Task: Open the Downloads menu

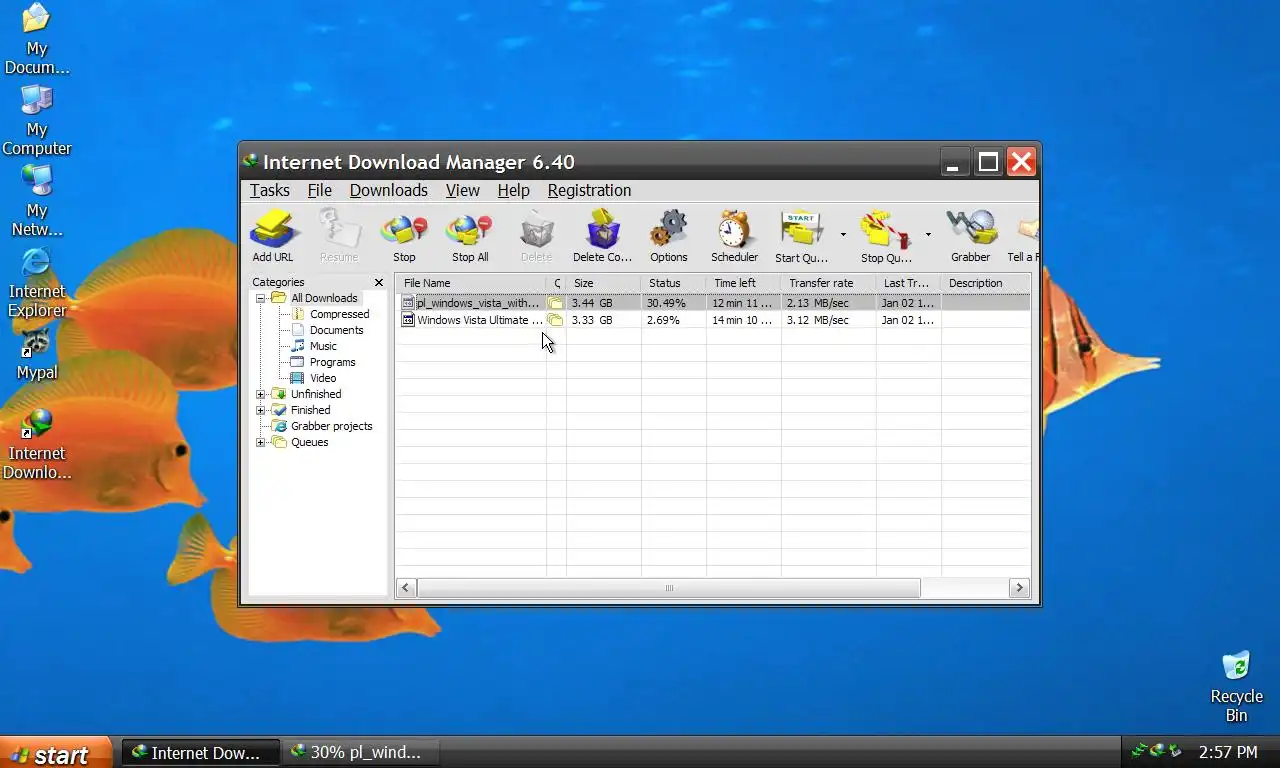Action: [389, 190]
